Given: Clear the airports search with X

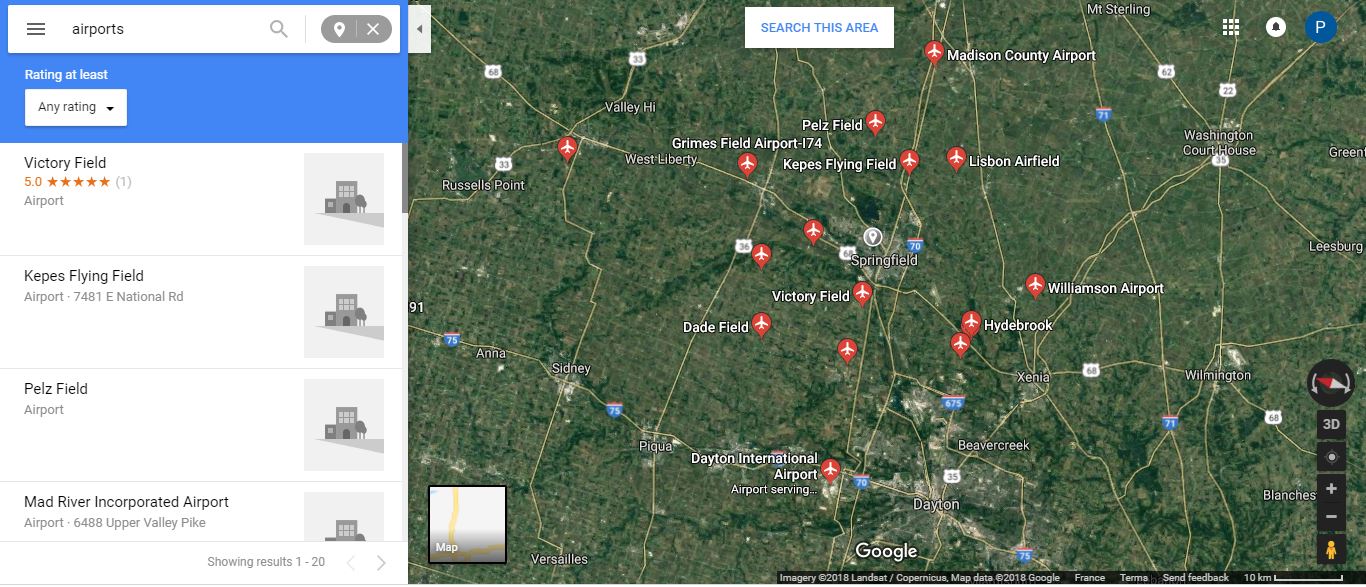Looking at the screenshot, I should click(x=373, y=29).
